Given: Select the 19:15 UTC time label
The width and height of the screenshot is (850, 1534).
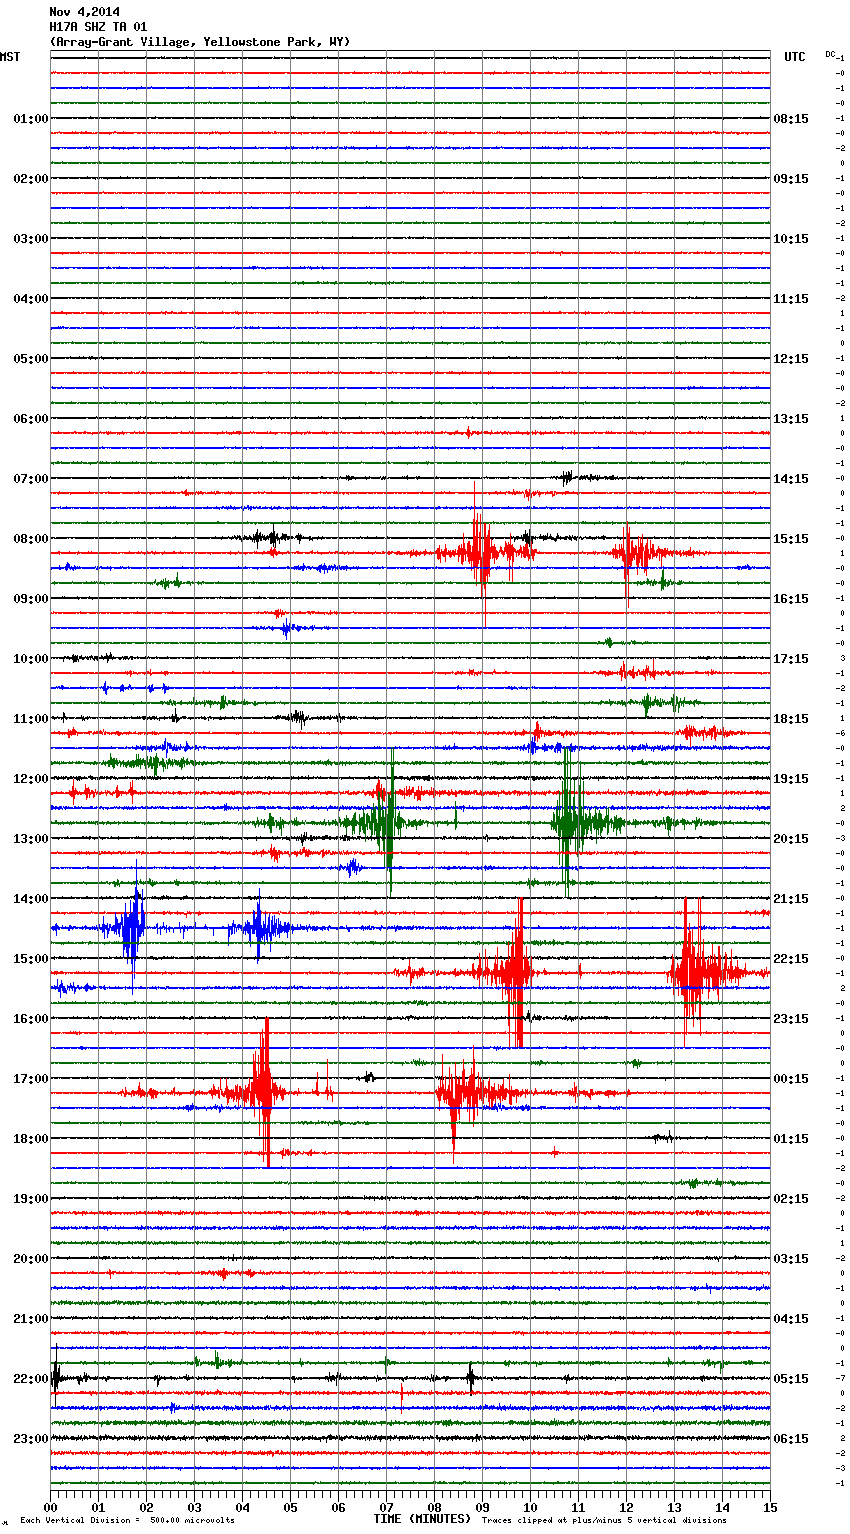Looking at the screenshot, I should pyautogui.click(x=791, y=779).
